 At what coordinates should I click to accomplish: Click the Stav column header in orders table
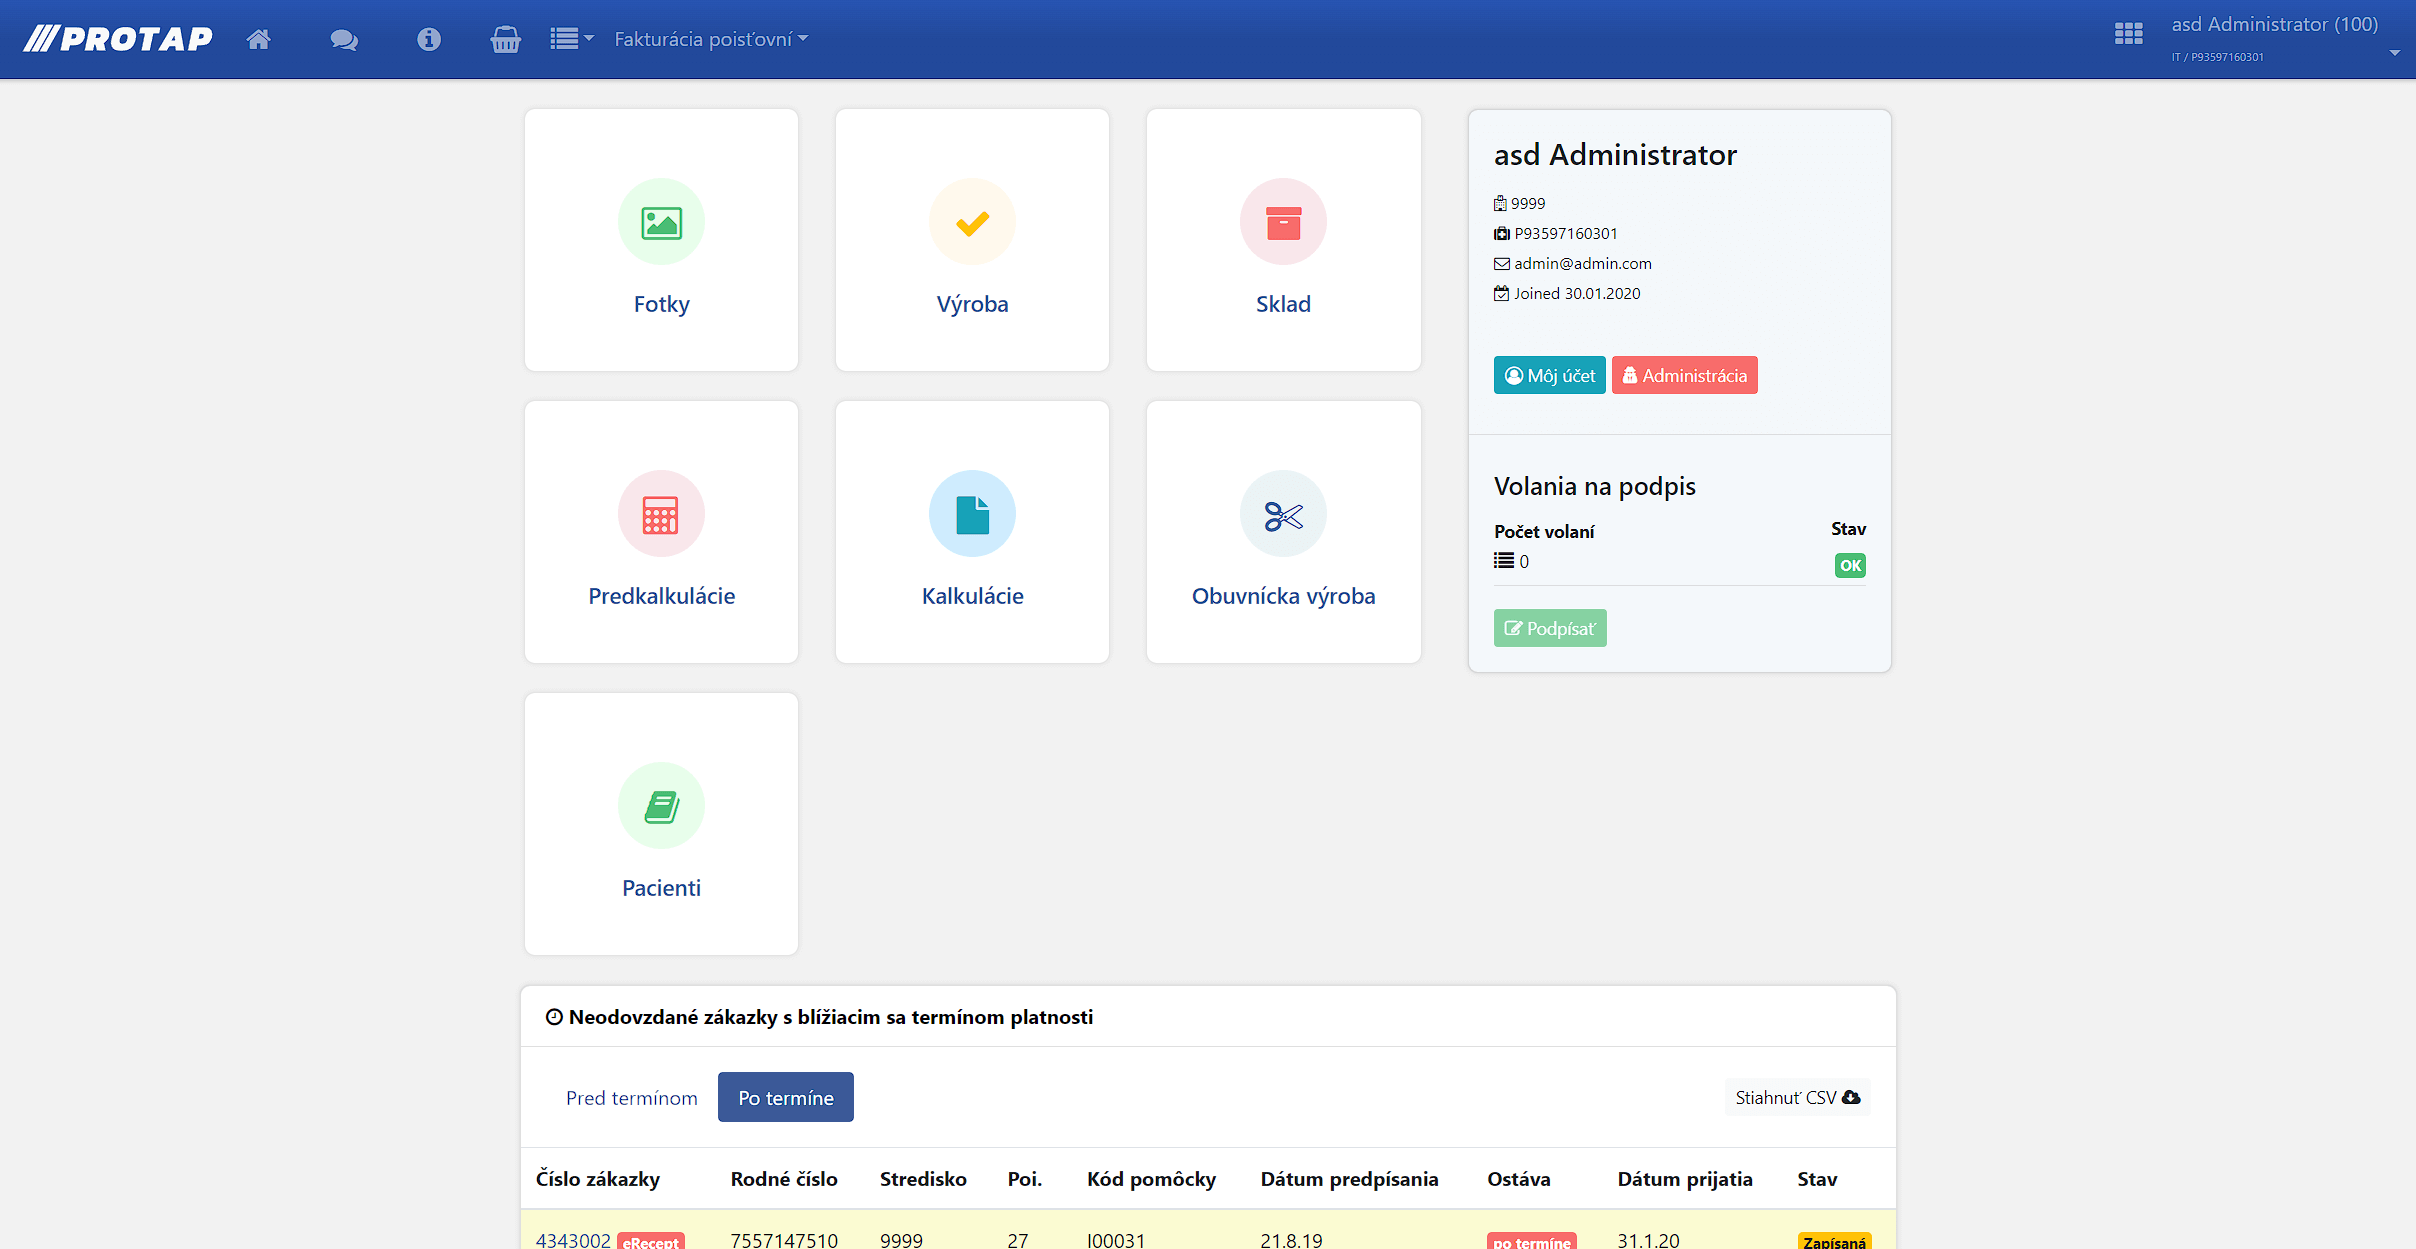(1817, 1179)
